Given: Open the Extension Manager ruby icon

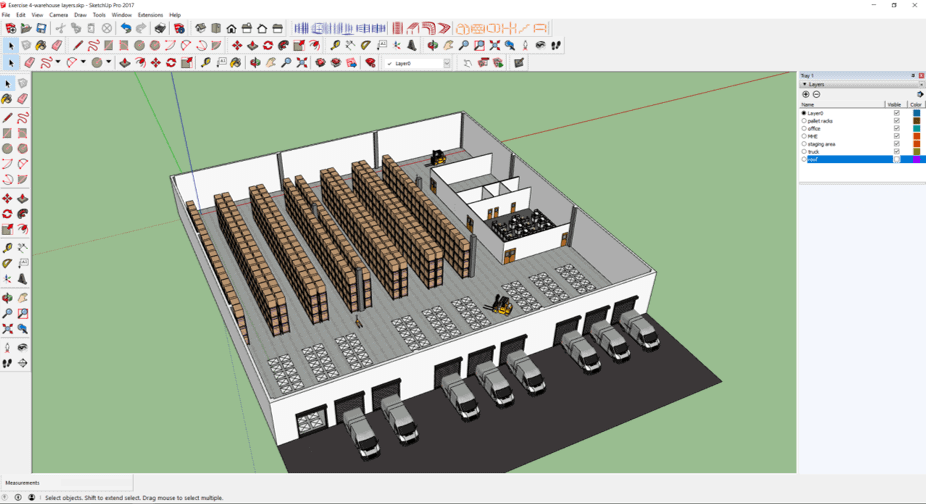Looking at the screenshot, I should click(370, 63).
